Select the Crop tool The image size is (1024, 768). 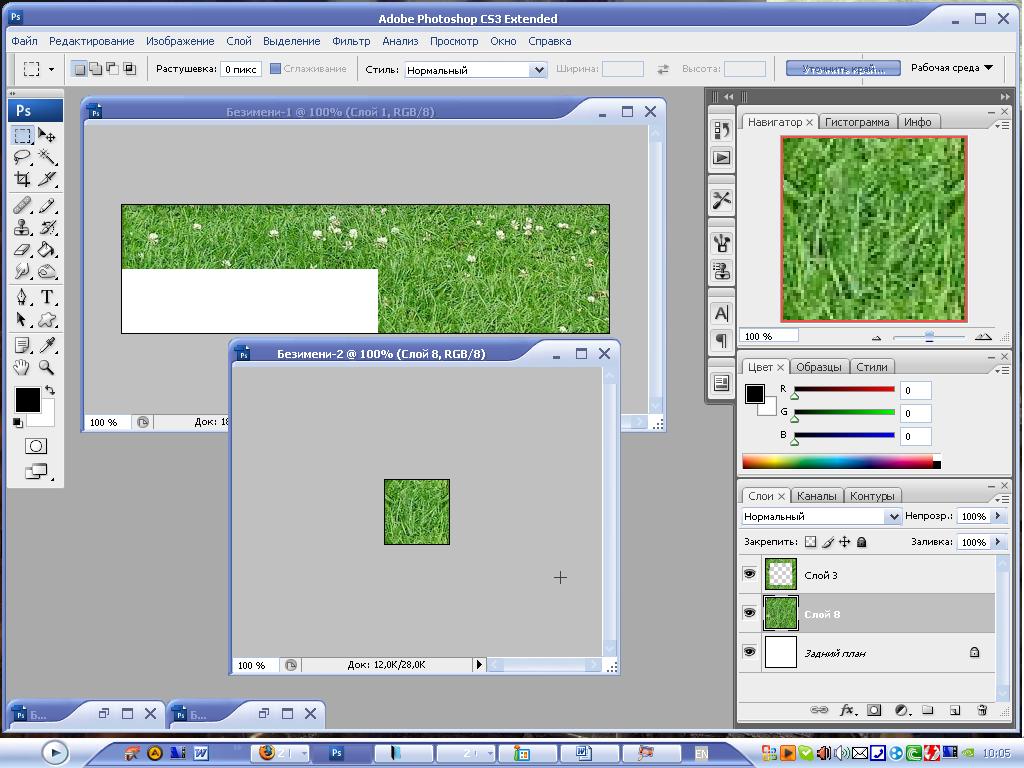pos(22,180)
